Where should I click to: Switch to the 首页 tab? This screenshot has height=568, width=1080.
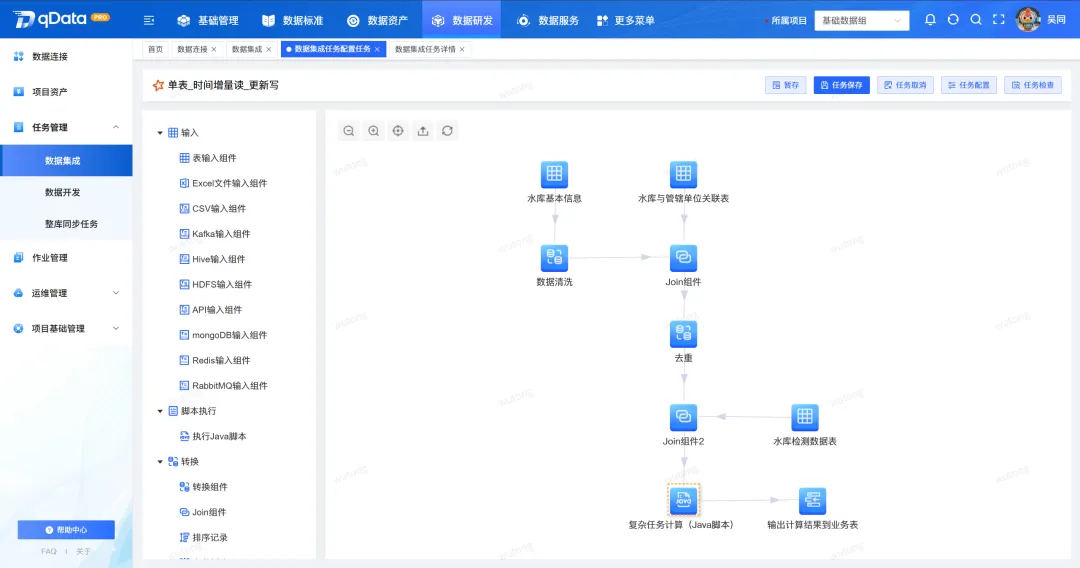click(156, 49)
